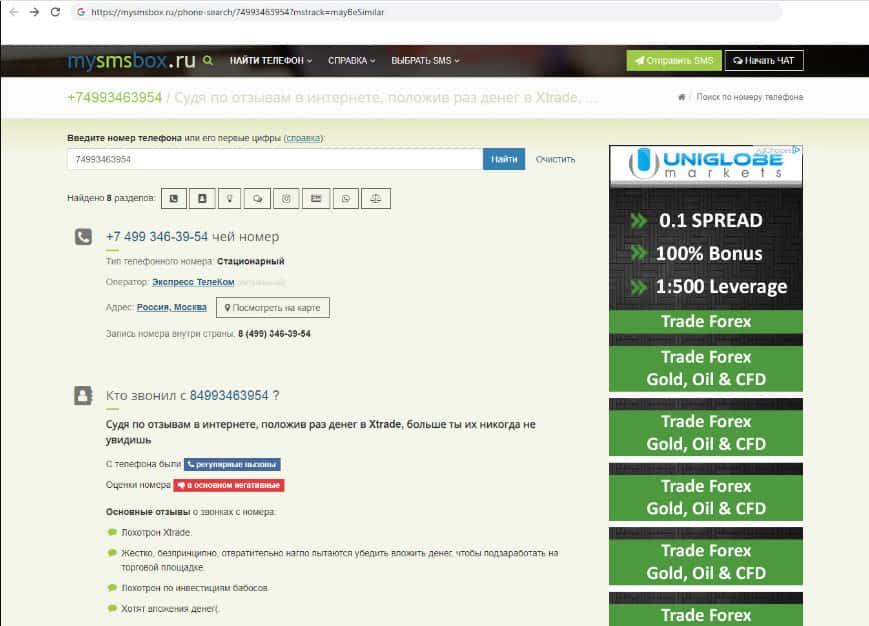Open +7 499 346-39-54 number link
Screen dimensions: 869x626
tap(157, 237)
